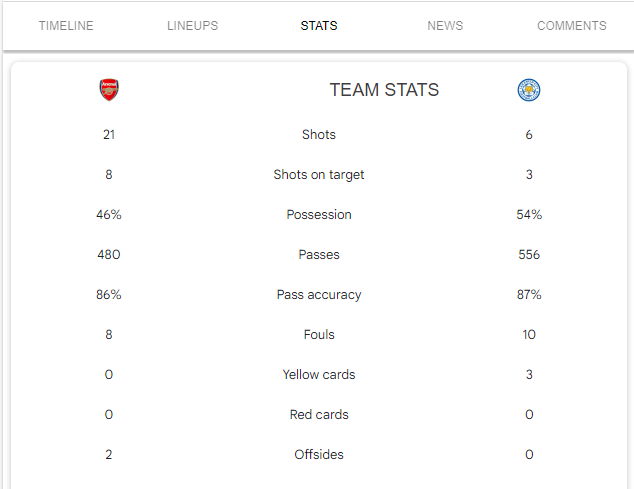Click the Offsides stat label
Screen dimensions: 634x489
319,455
